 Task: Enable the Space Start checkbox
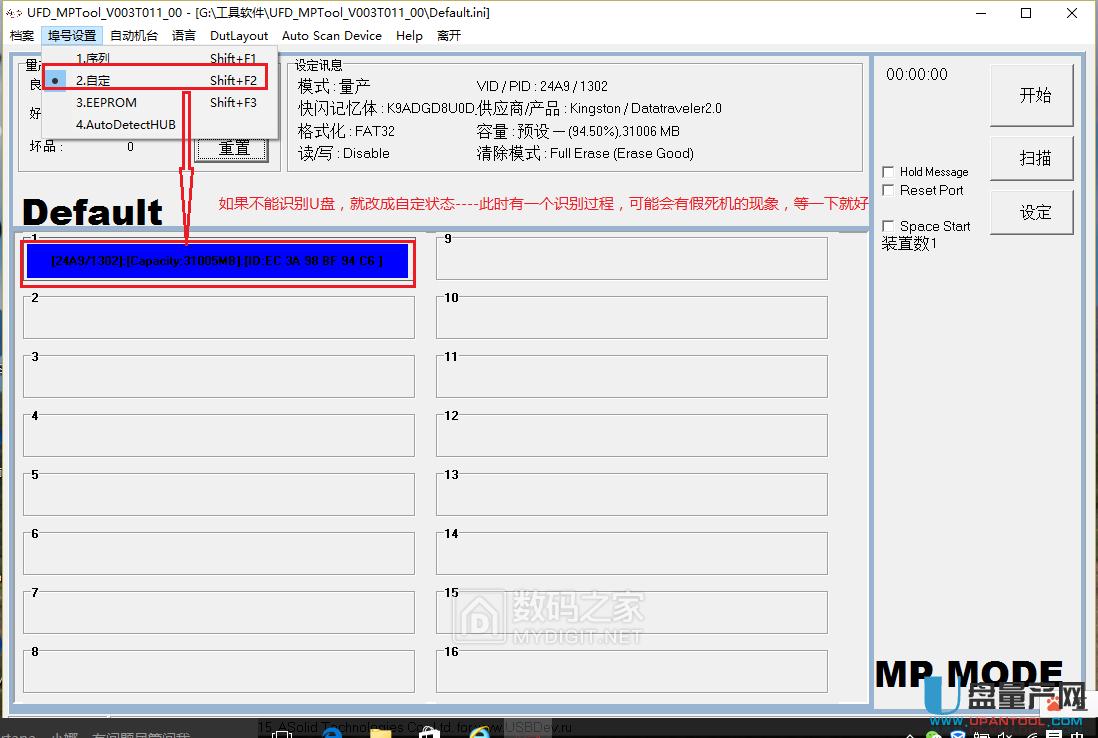click(888, 226)
